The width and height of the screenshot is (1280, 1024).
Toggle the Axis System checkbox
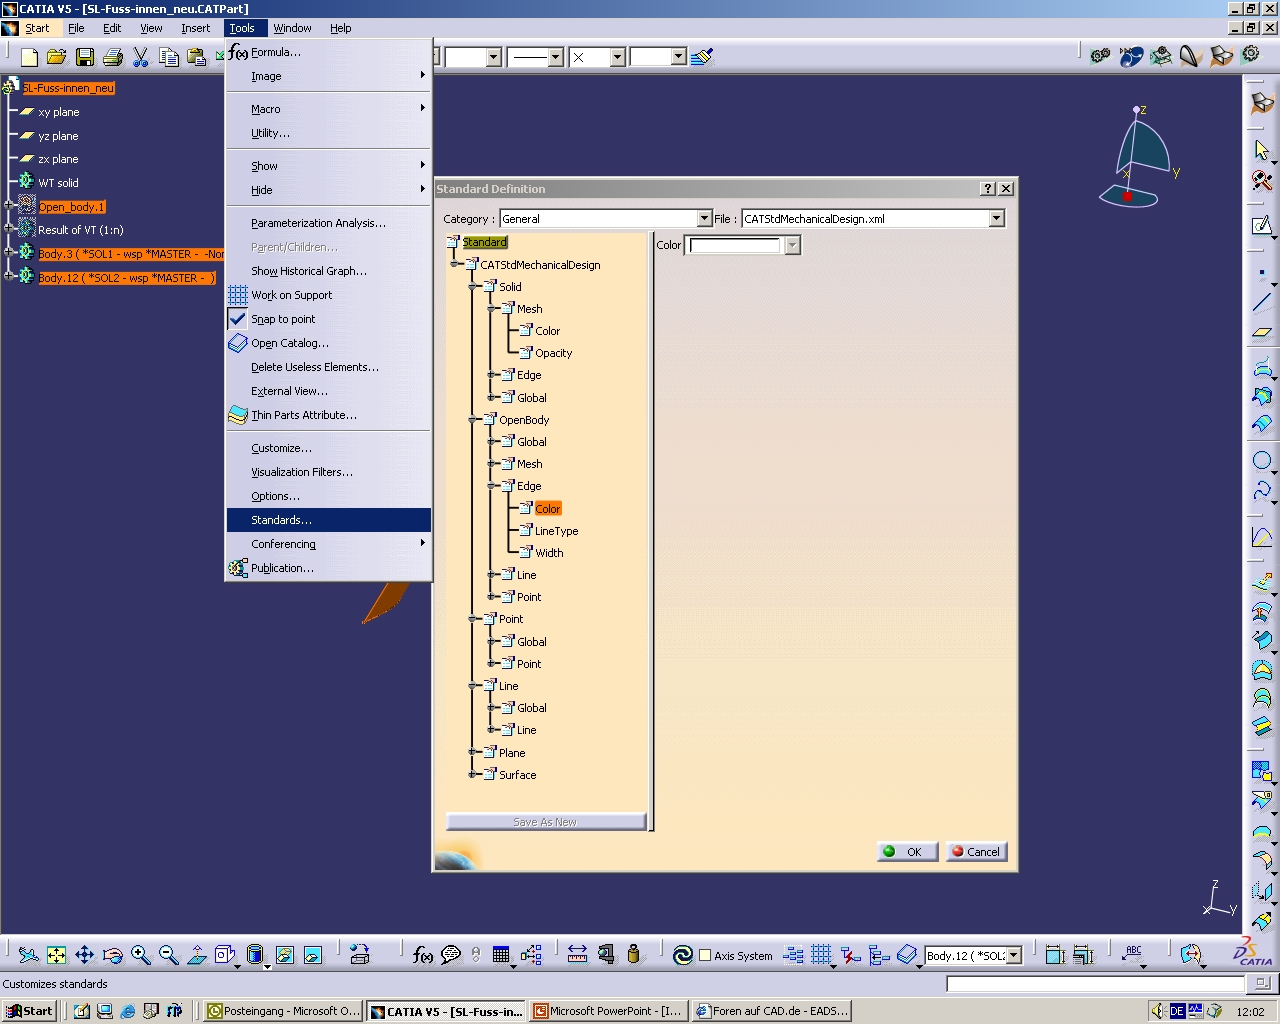pos(705,955)
